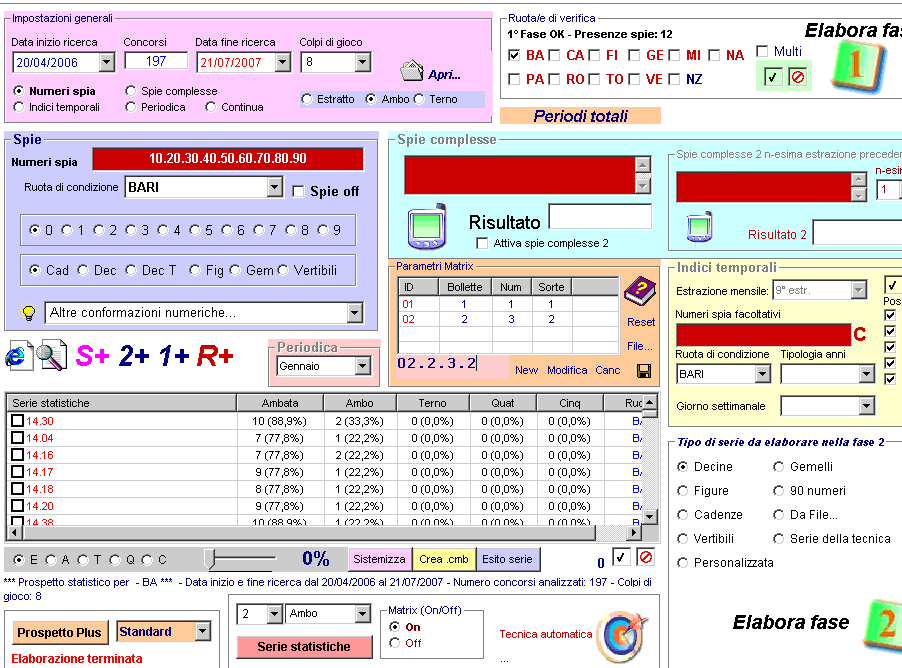Open the magnifier search document icon
The image size is (902, 668).
click(x=52, y=356)
